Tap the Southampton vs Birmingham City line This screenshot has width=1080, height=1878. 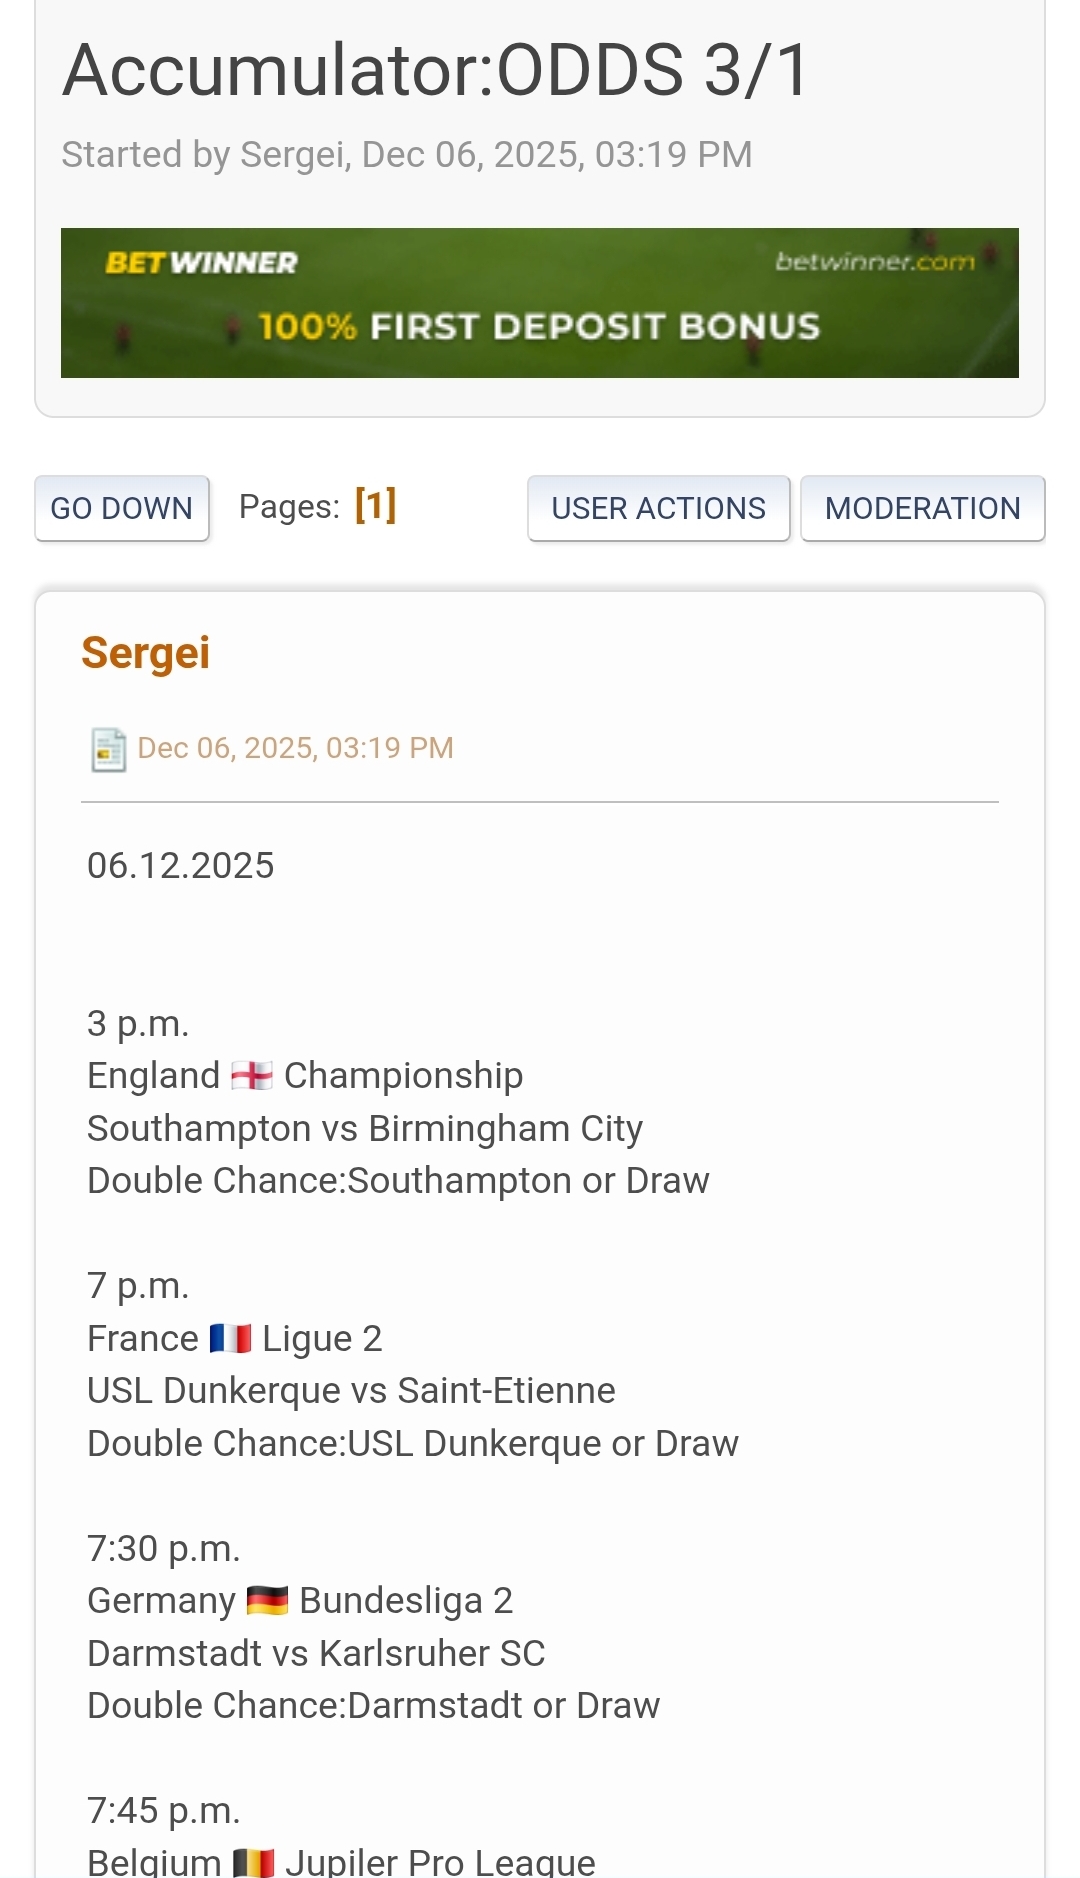(365, 1128)
